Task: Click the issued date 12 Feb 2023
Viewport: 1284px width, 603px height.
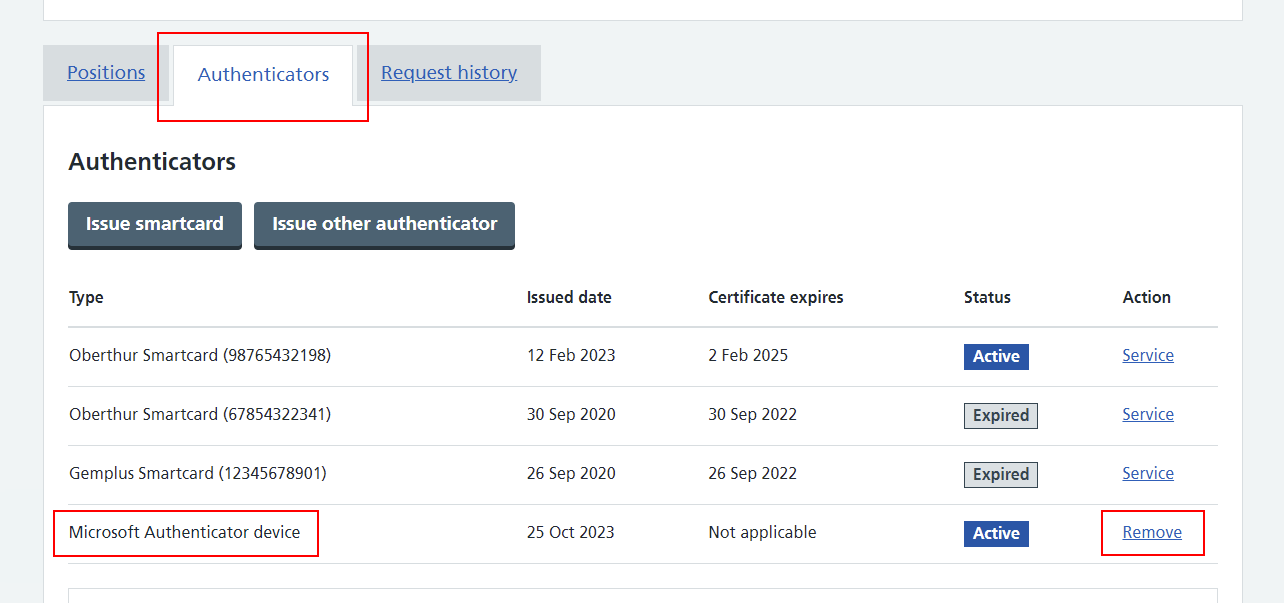Action: pyautogui.click(x=571, y=356)
